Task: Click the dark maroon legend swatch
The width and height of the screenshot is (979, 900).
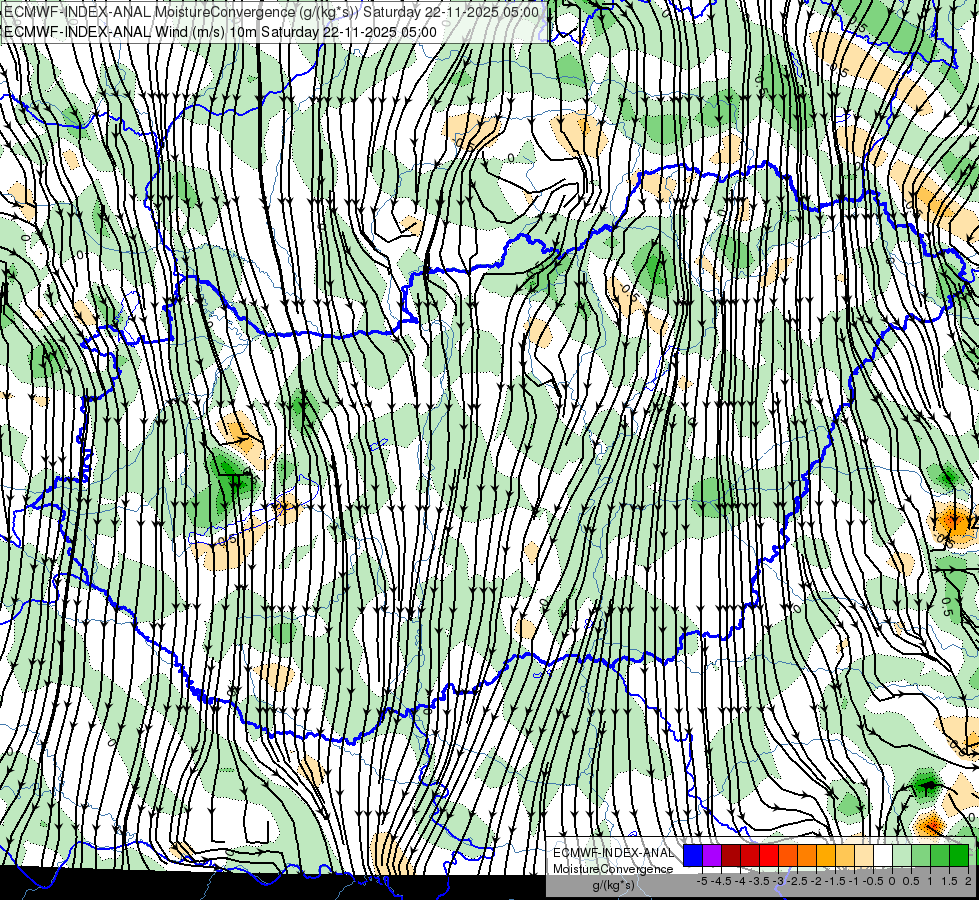Action: tap(731, 855)
